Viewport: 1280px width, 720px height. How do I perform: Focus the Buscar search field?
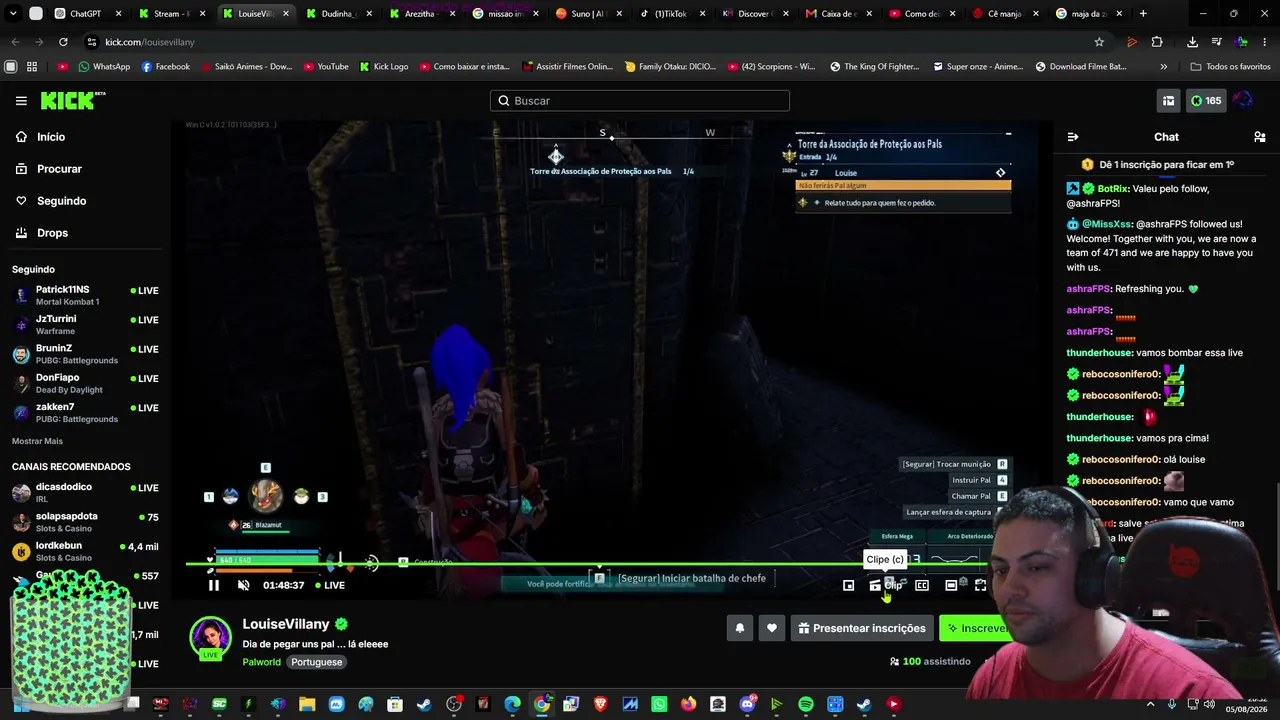pos(640,101)
